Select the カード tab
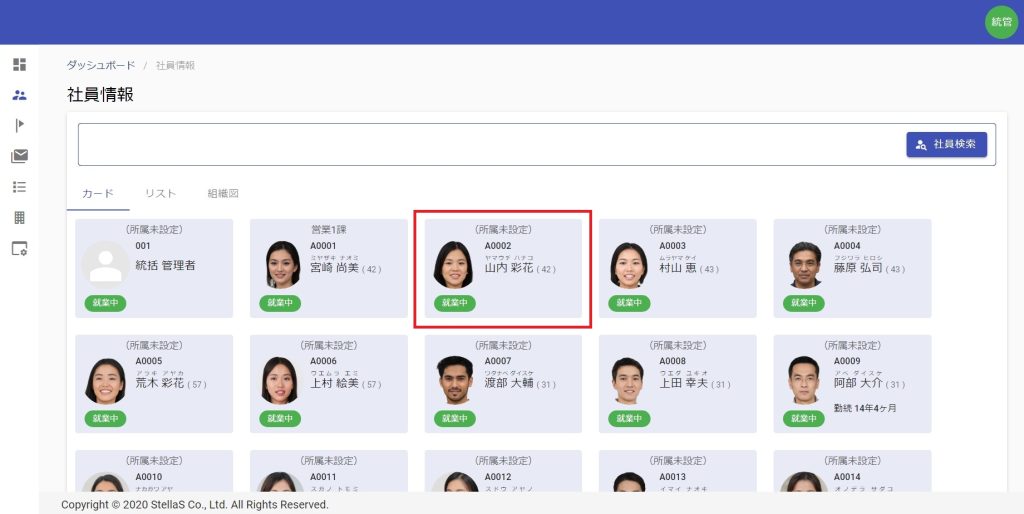 click(98, 193)
